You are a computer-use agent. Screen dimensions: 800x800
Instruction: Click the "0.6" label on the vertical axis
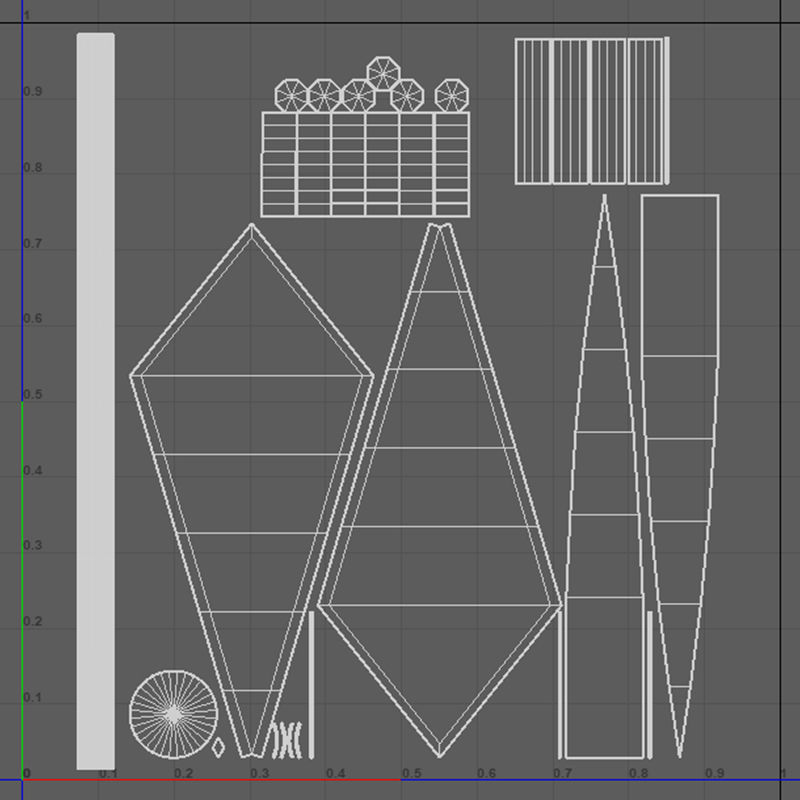pos(33,319)
